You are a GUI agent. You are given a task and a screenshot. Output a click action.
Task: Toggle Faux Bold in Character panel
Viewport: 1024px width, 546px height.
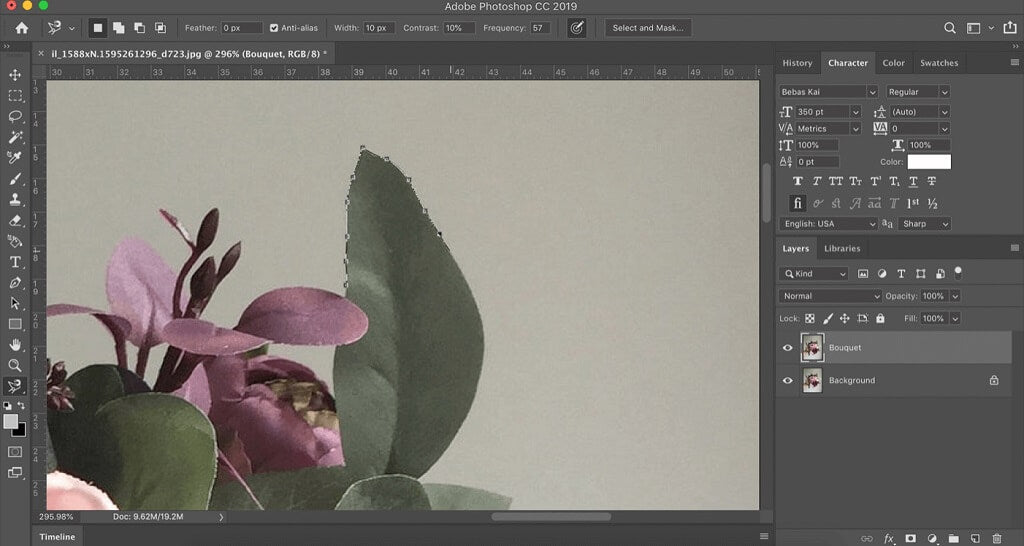tap(797, 182)
